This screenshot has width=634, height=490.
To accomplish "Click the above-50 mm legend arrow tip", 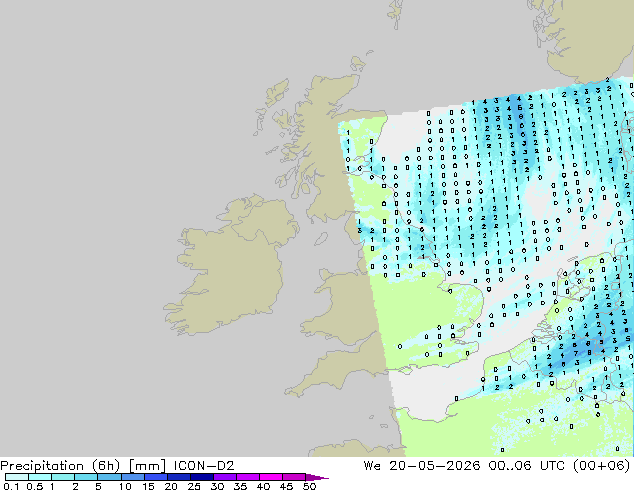I will coord(317,477).
